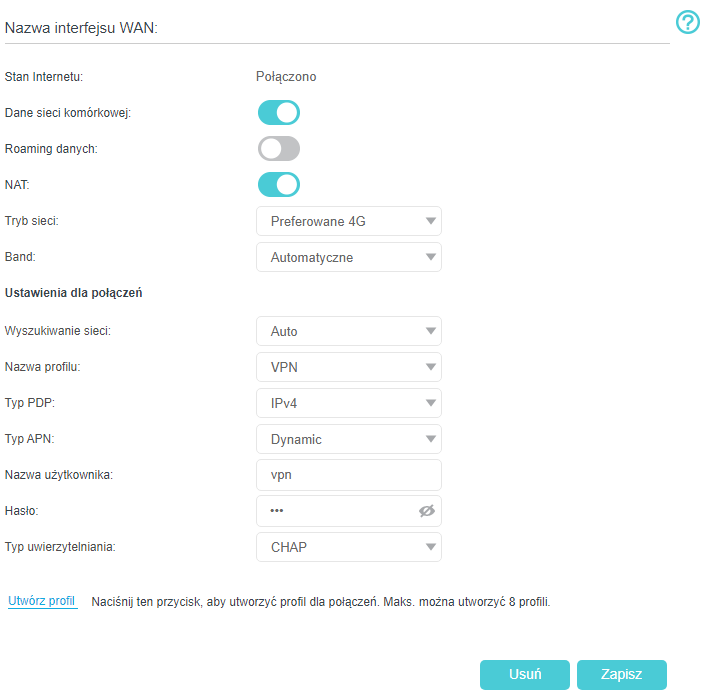Open the Typ uwierzytelniania dropdown

click(x=348, y=547)
